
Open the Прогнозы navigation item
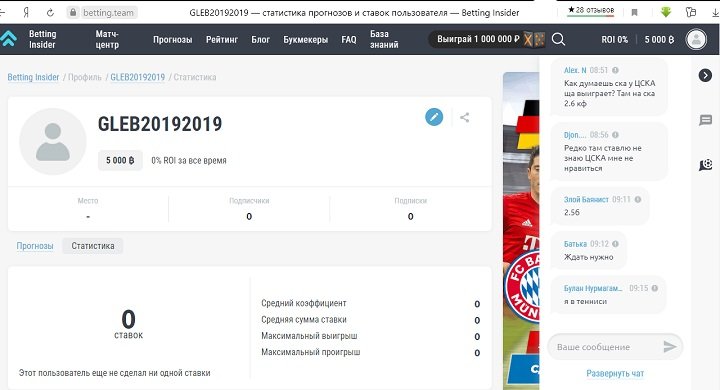pos(173,40)
